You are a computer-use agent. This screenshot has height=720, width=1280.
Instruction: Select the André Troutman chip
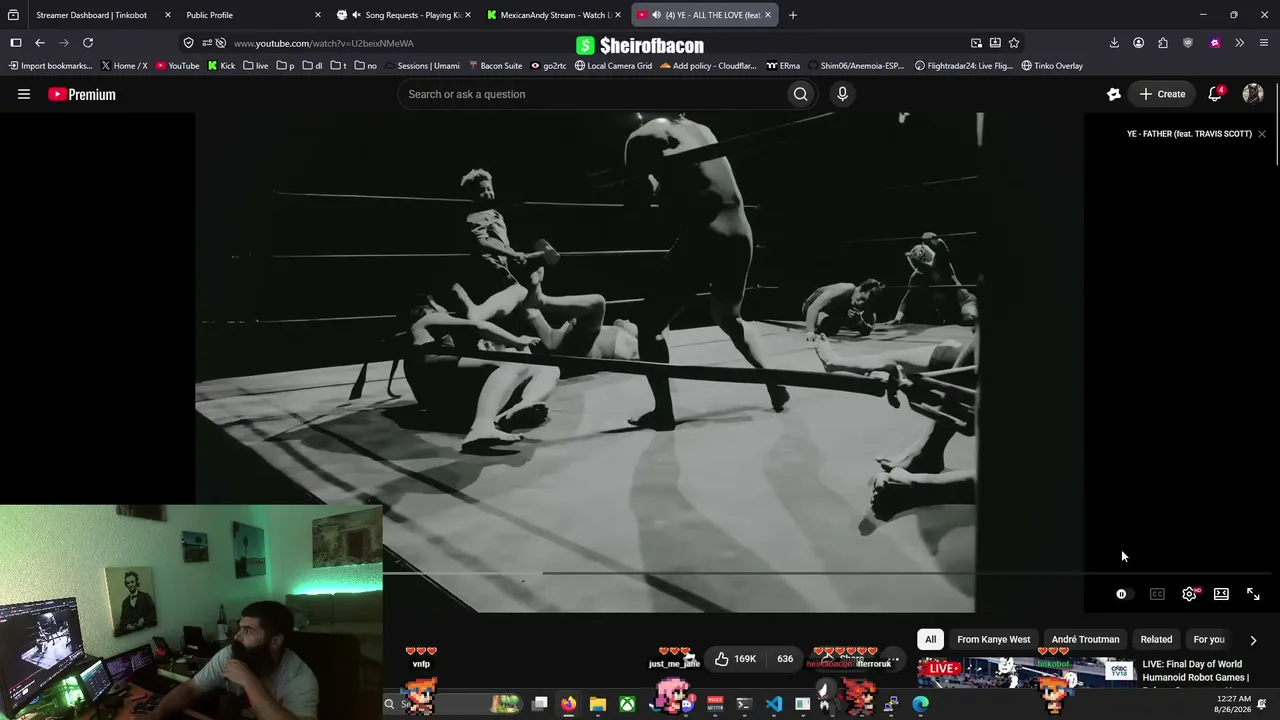pos(1085,640)
